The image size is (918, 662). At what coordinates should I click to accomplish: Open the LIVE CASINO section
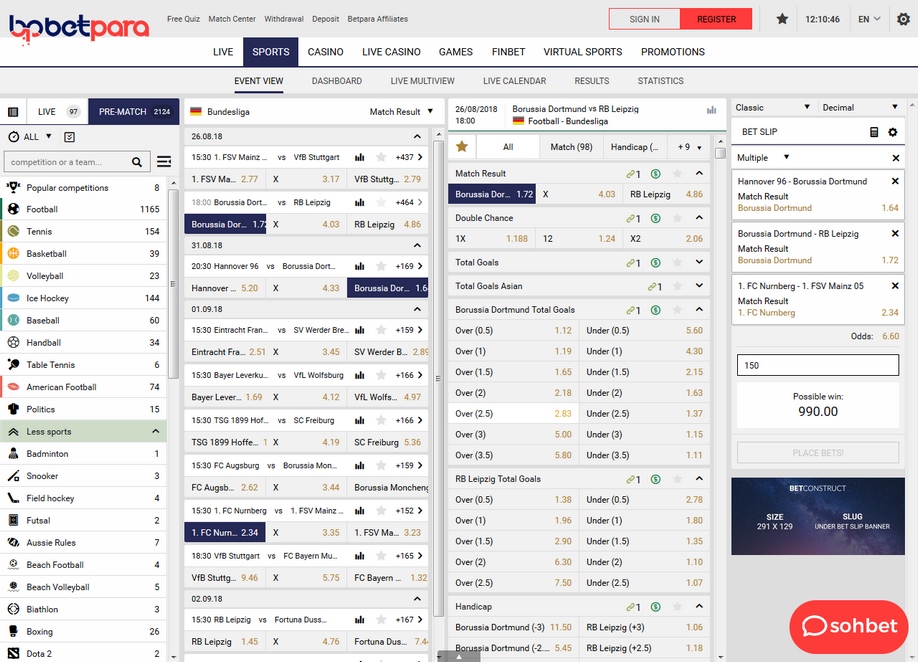(391, 52)
